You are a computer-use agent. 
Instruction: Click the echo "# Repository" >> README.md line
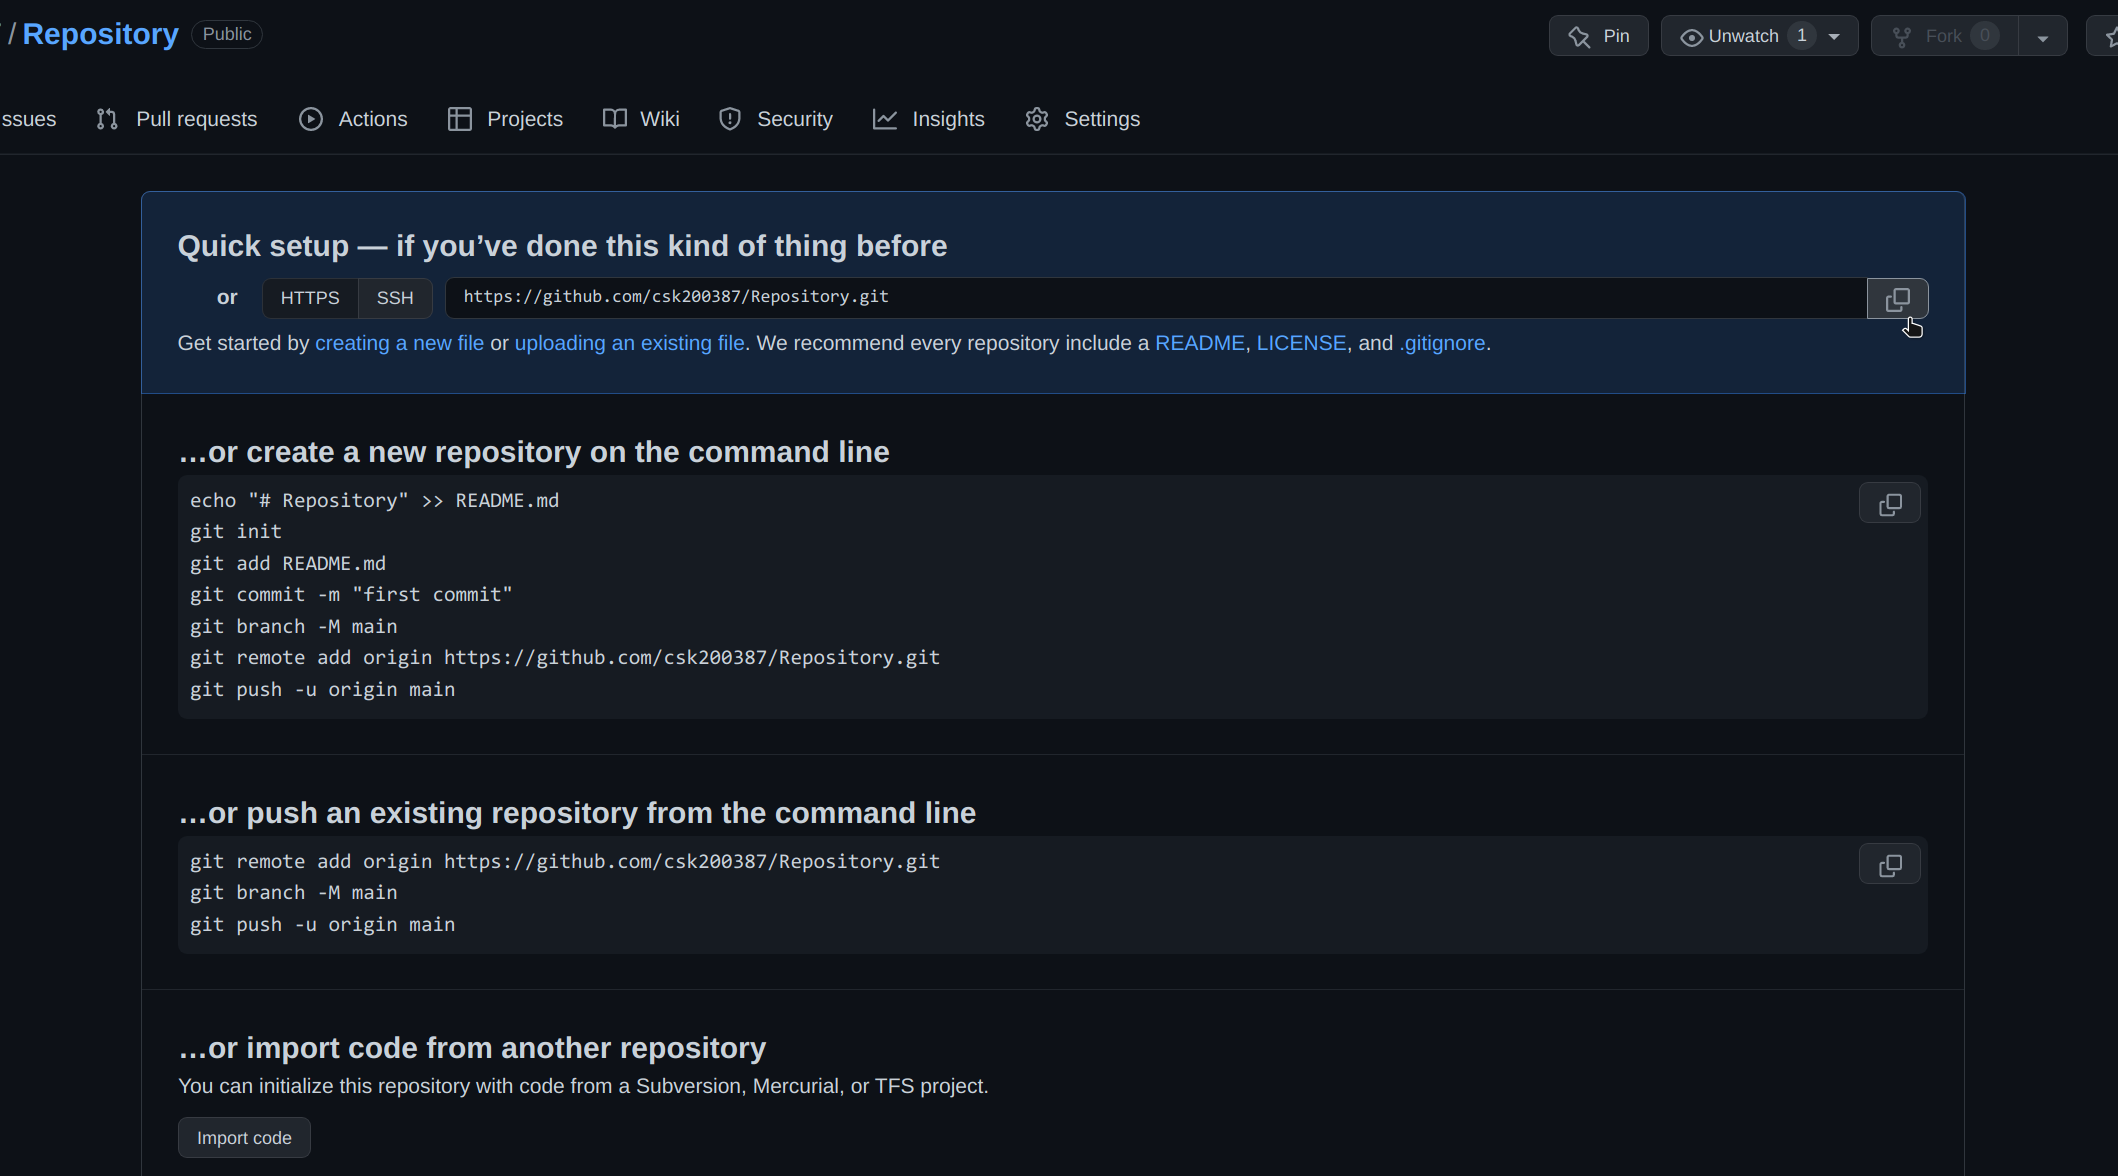[x=375, y=501]
